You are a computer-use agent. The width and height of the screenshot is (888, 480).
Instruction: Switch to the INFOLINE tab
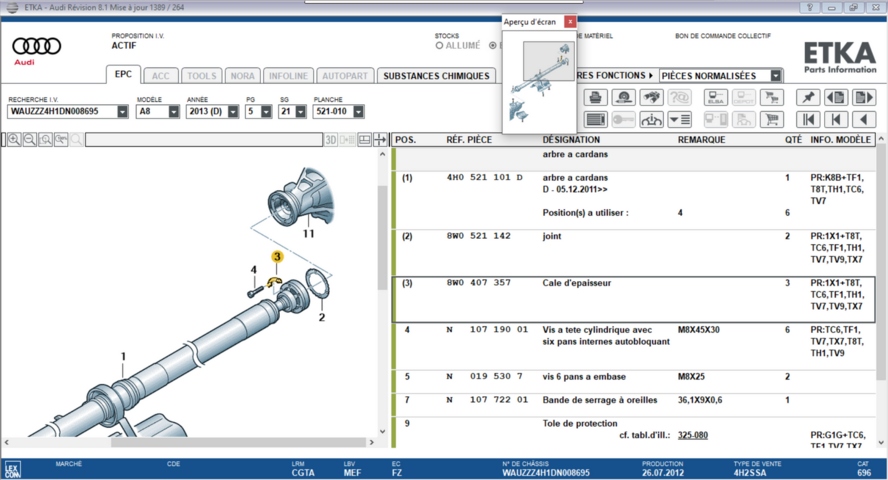(288, 76)
